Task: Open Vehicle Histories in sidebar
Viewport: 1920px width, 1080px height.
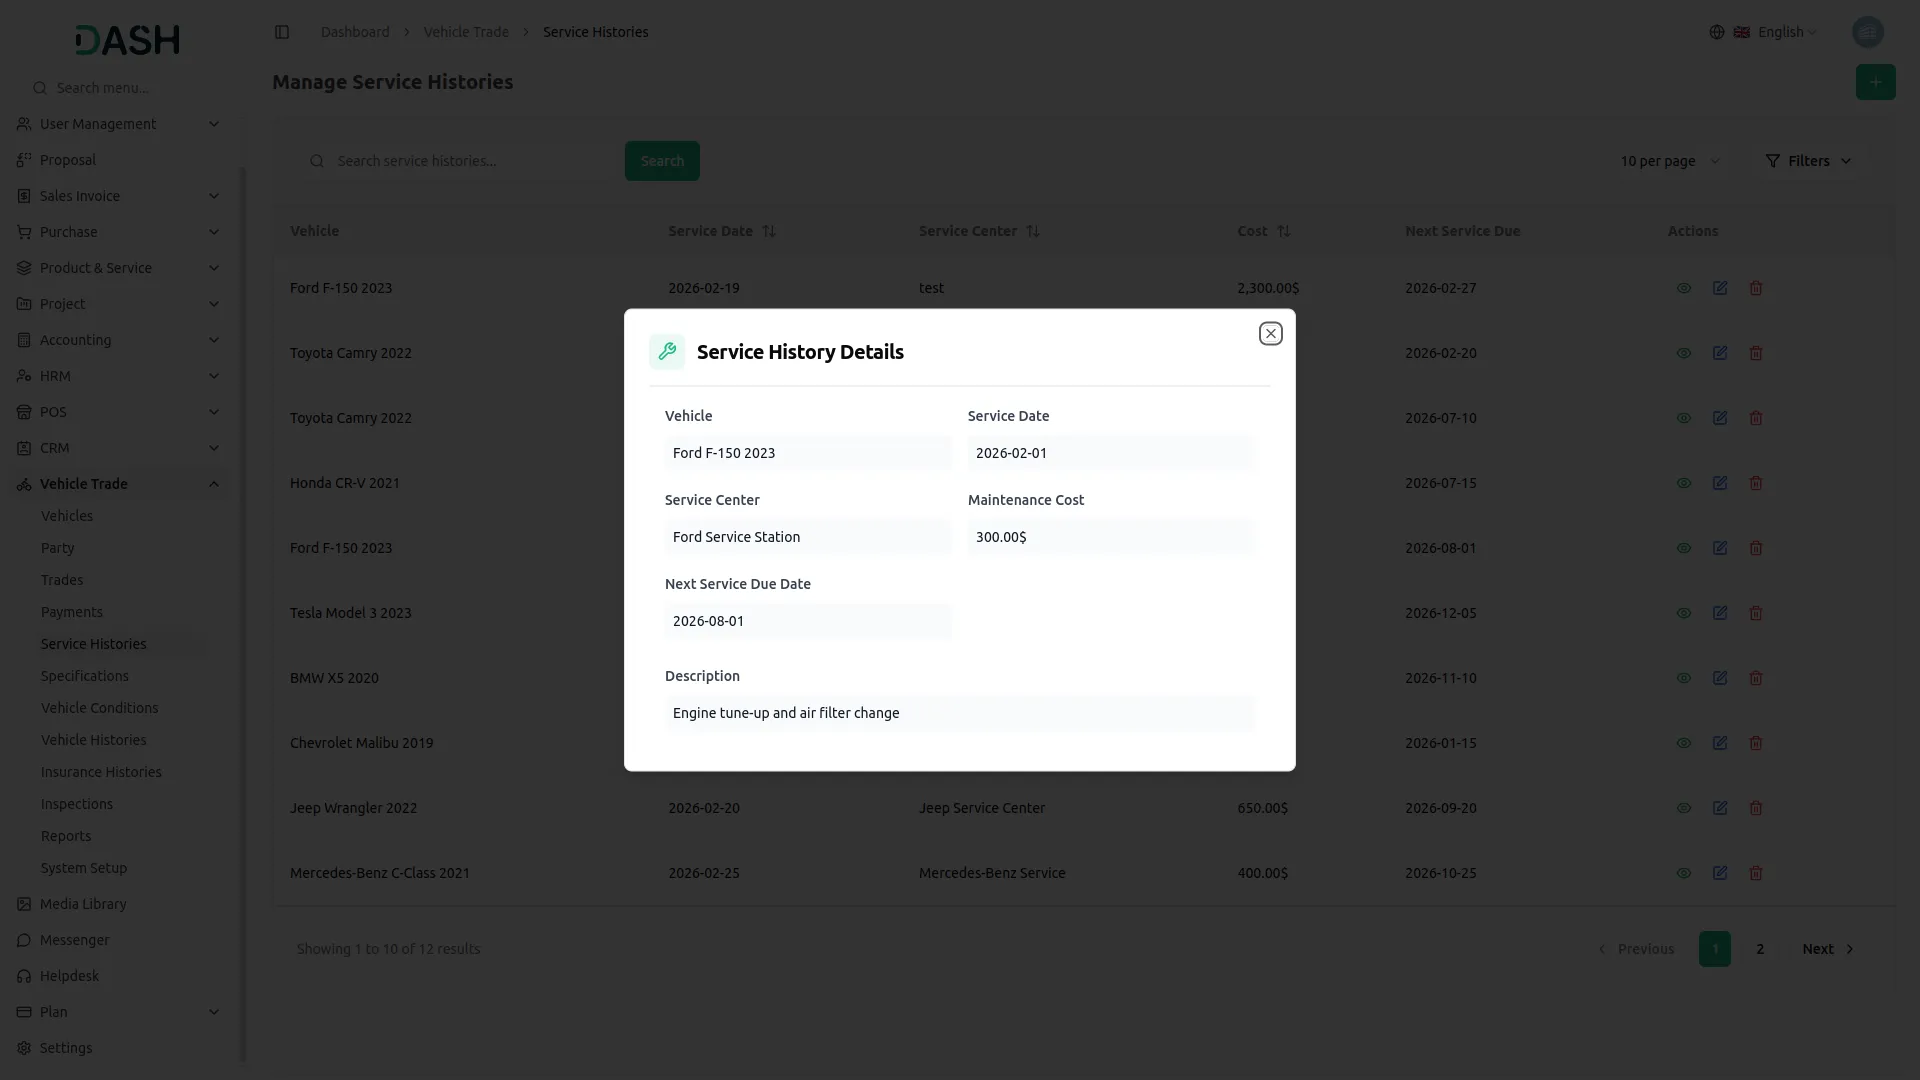Action: pyautogui.click(x=93, y=740)
